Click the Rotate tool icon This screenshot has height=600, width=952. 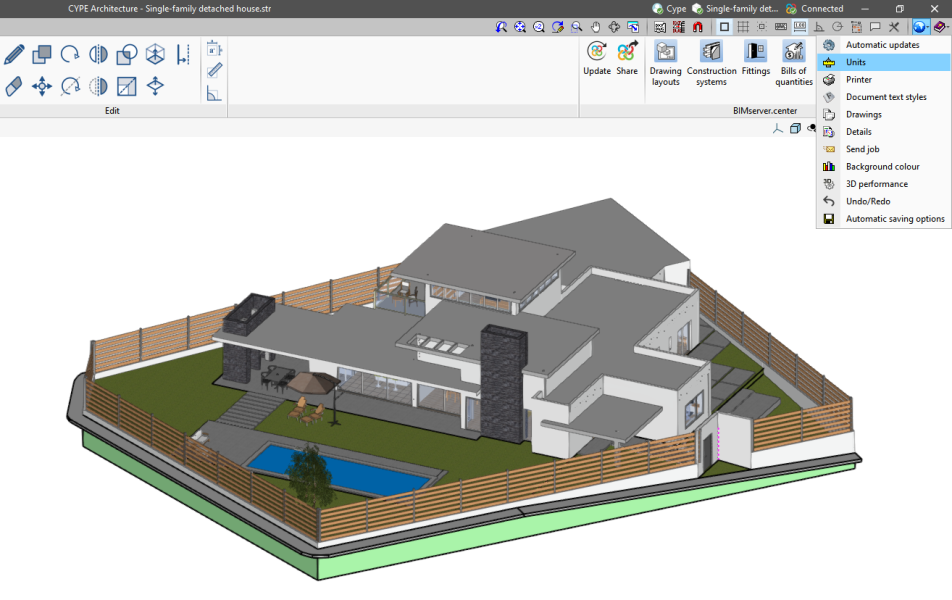pos(70,54)
